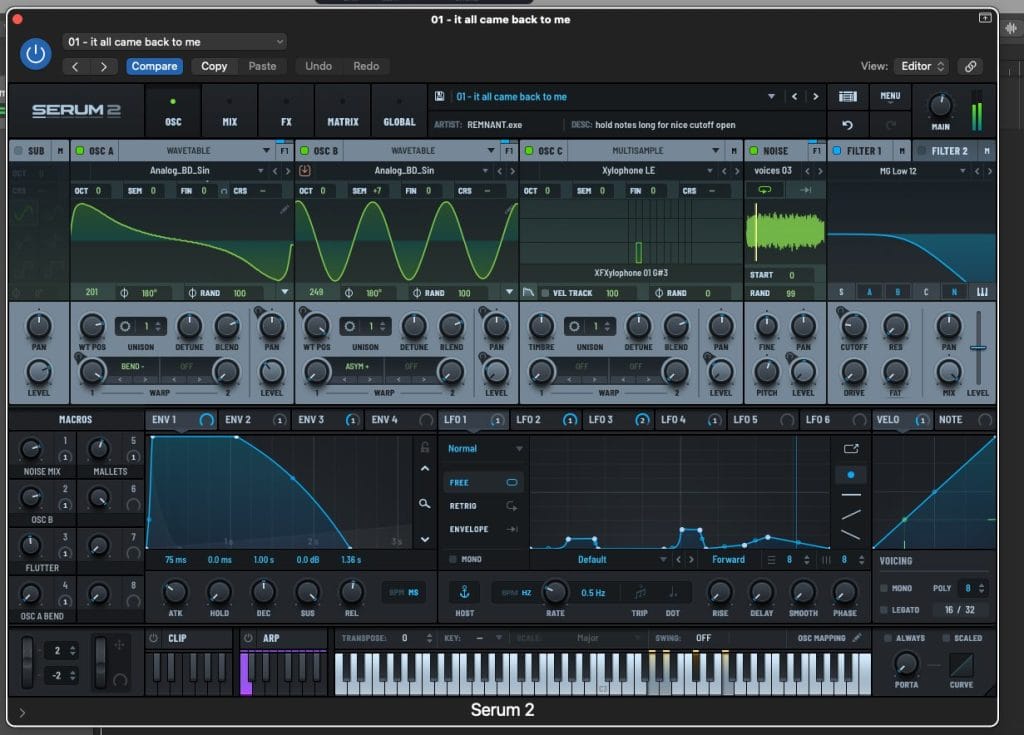Open the preset browser list icon
Screen dimensions: 1024x735
click(x=848, y=97)
